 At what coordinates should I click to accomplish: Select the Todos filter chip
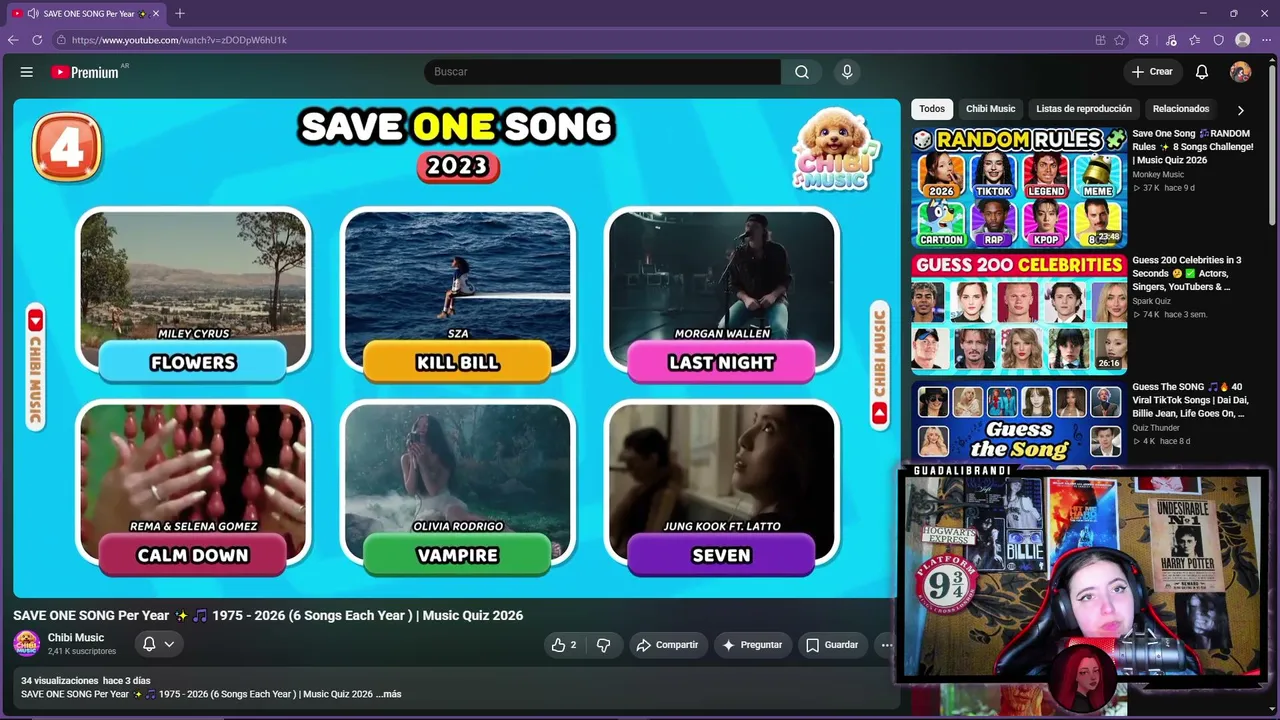click(x=932, y=109)
